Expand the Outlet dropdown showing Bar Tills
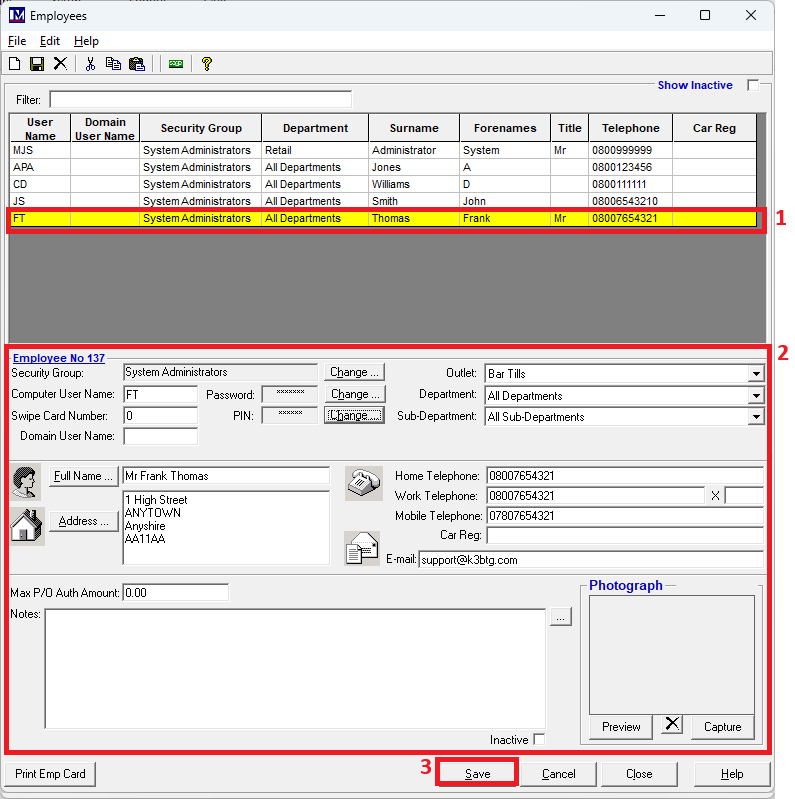 point(755,374)
